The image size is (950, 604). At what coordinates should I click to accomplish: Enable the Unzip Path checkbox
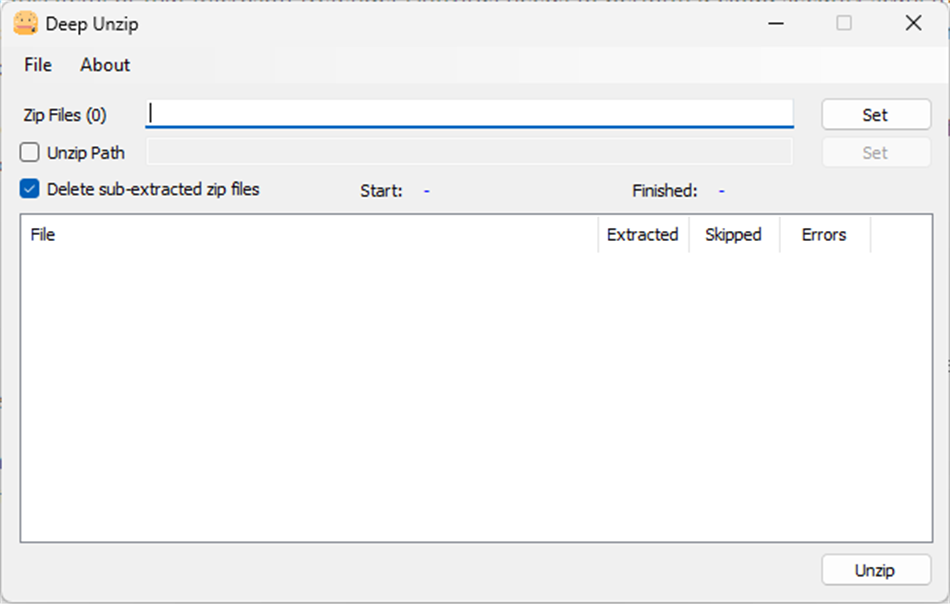(x=30, y=153)
